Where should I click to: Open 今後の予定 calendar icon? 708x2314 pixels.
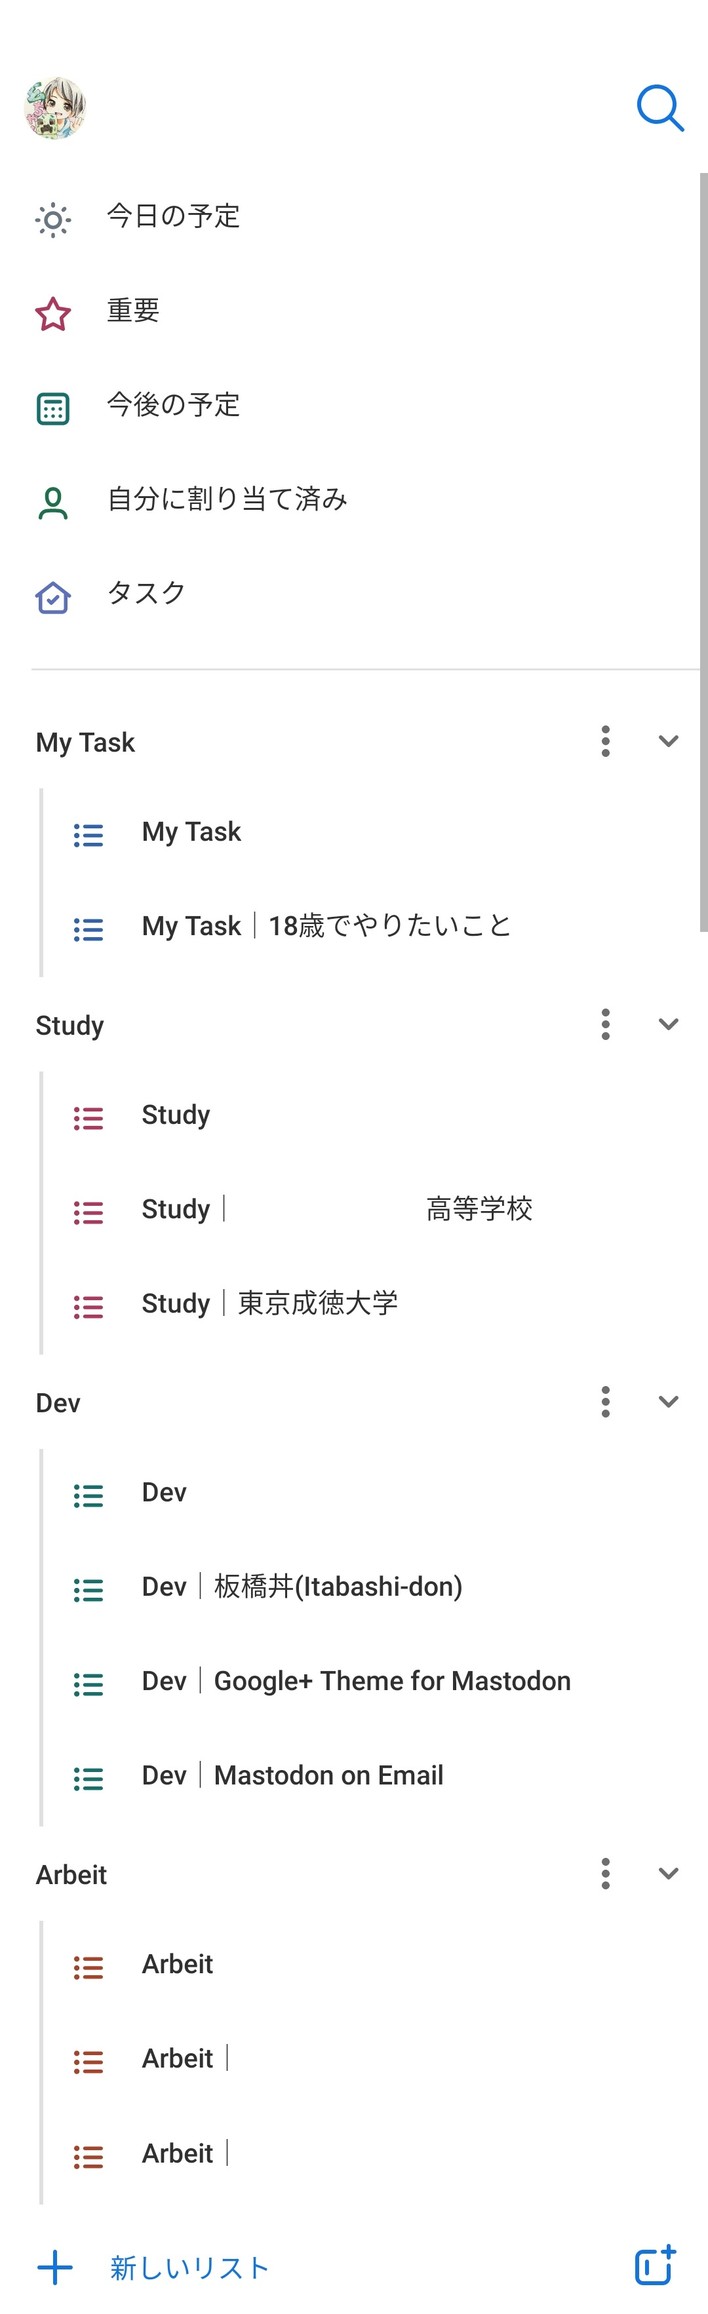[53, 408]
